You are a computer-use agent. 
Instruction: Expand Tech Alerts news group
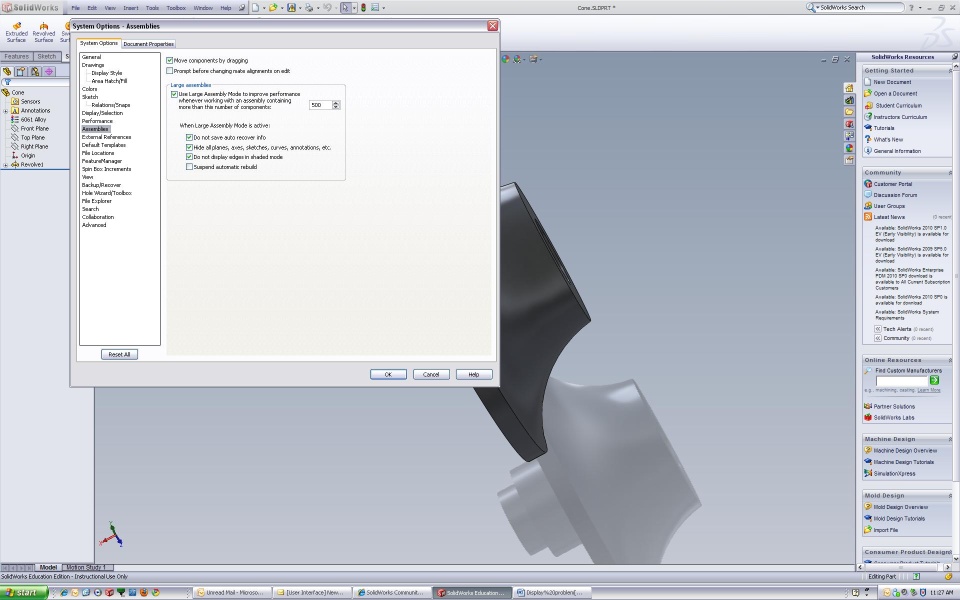pos(877,329)
